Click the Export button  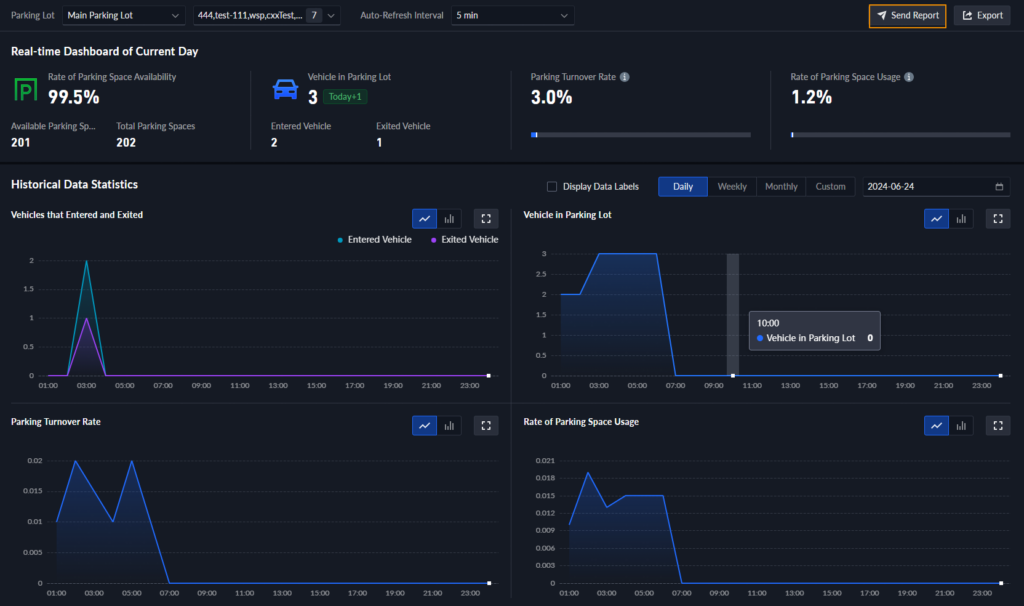(x=982, y=16)
